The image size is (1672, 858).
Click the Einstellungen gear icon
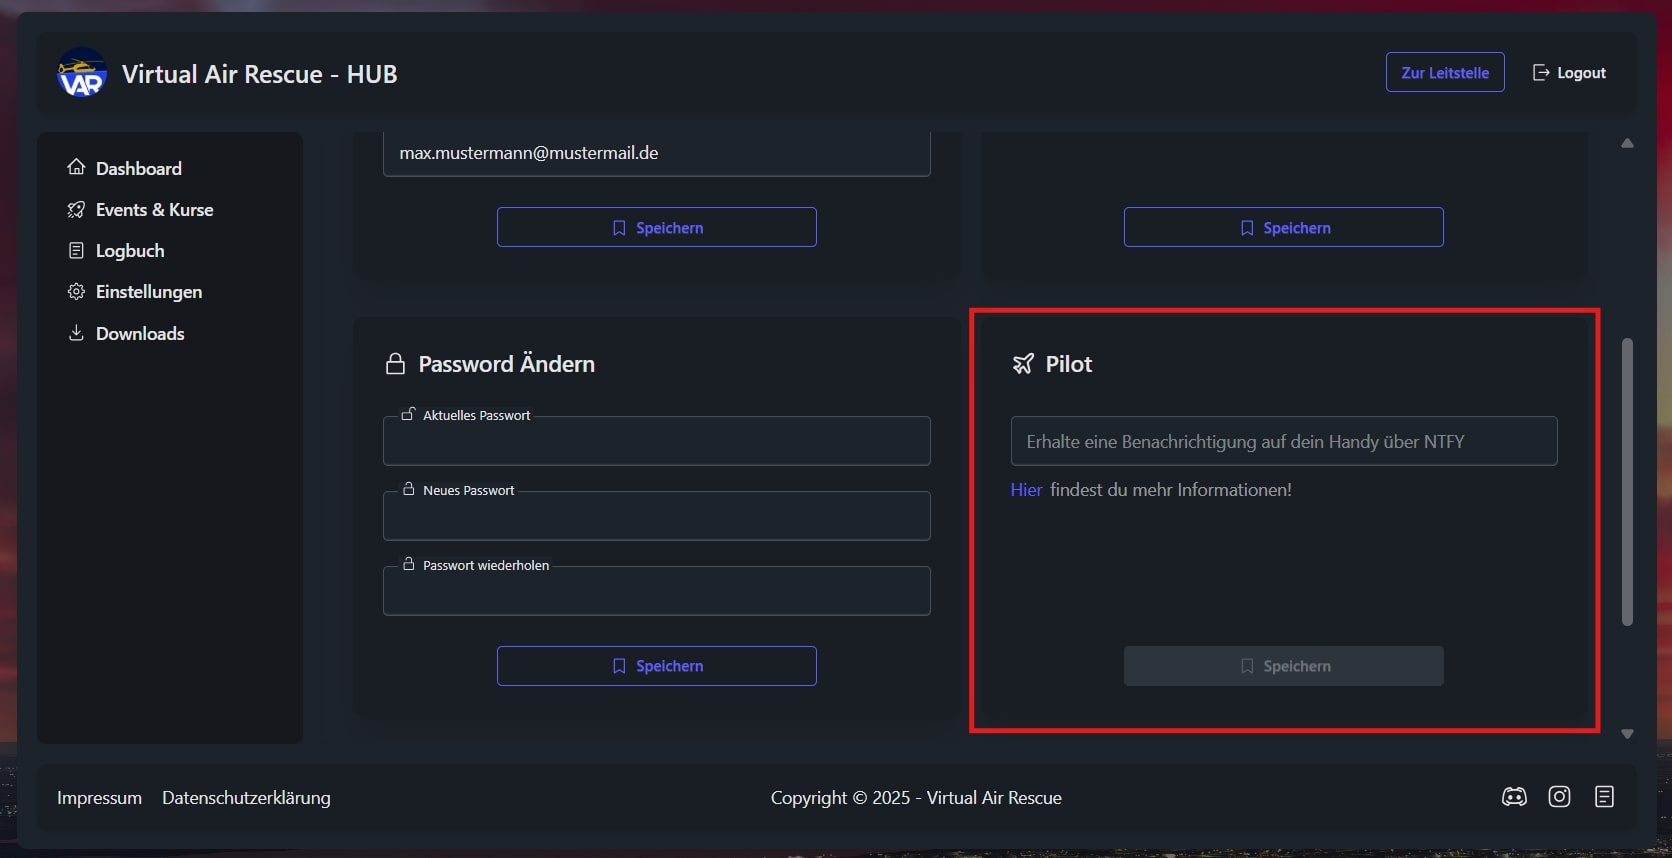point(76,292)
